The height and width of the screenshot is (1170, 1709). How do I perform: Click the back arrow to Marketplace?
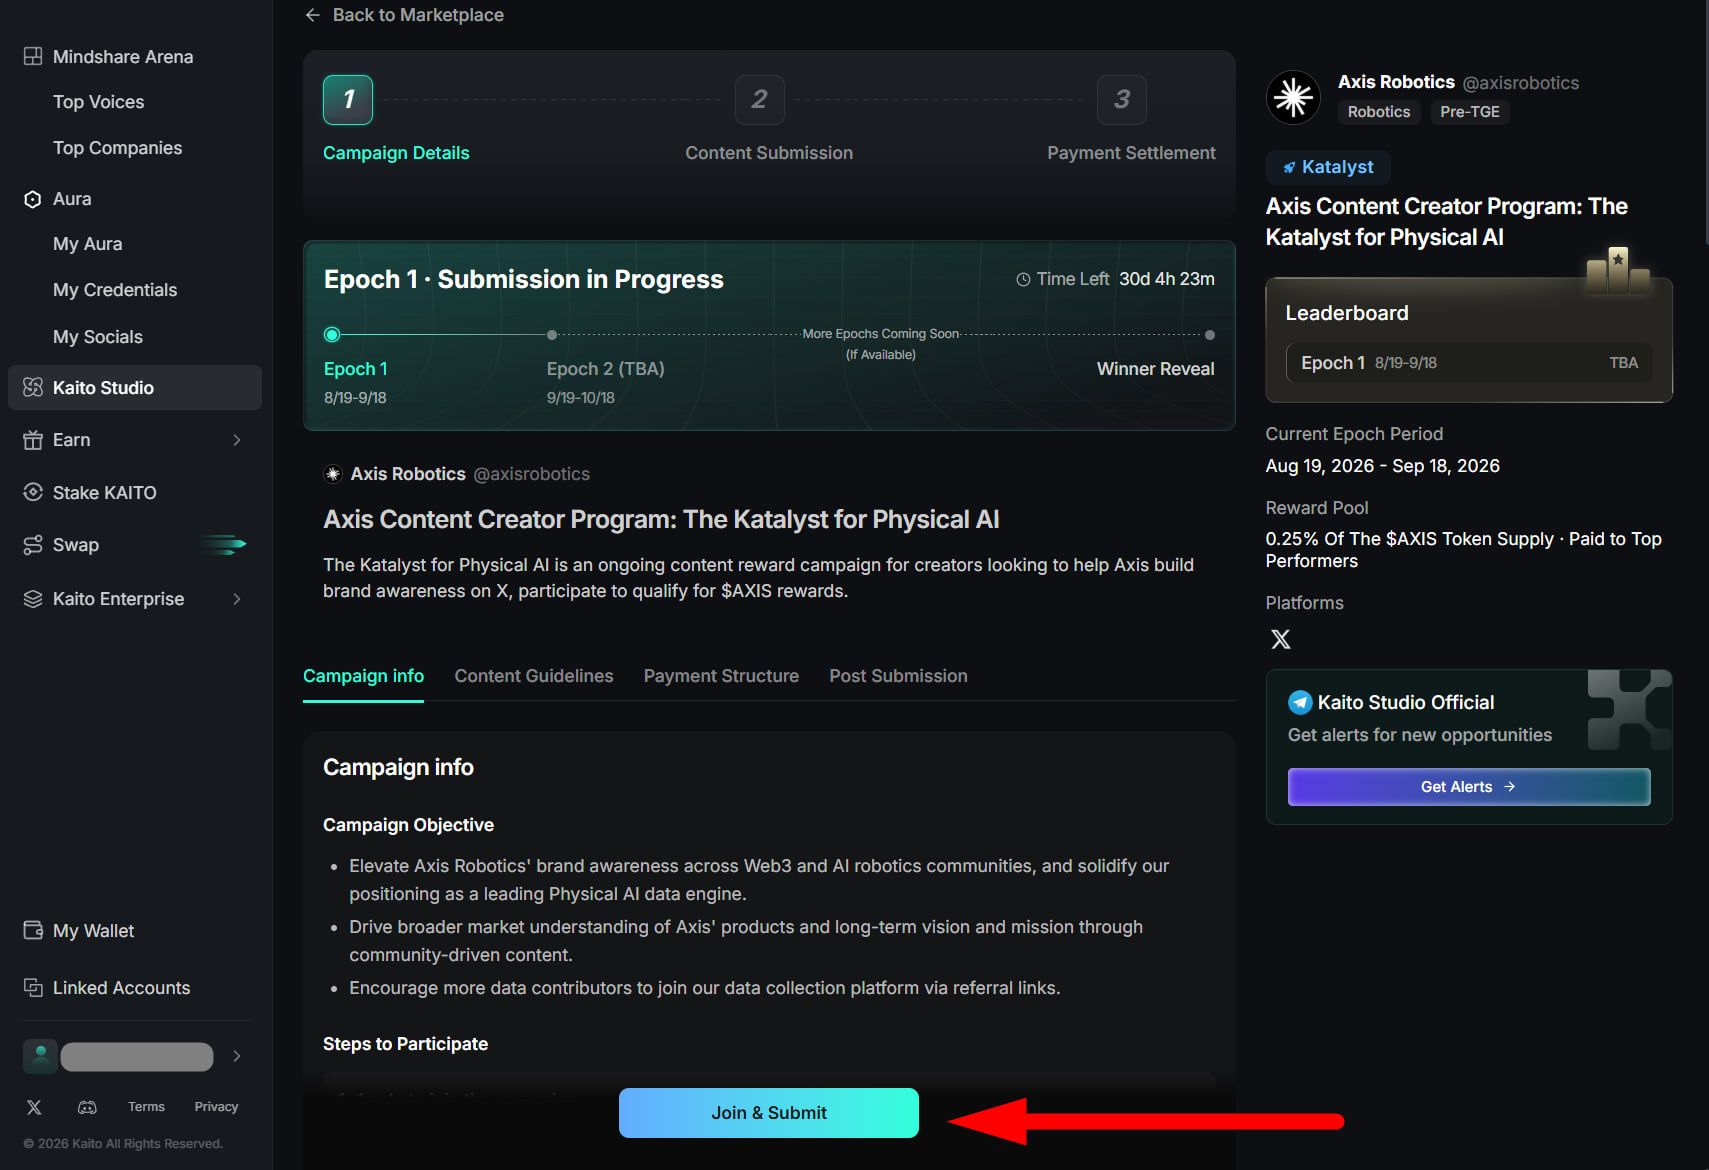(x=313, y=15)
